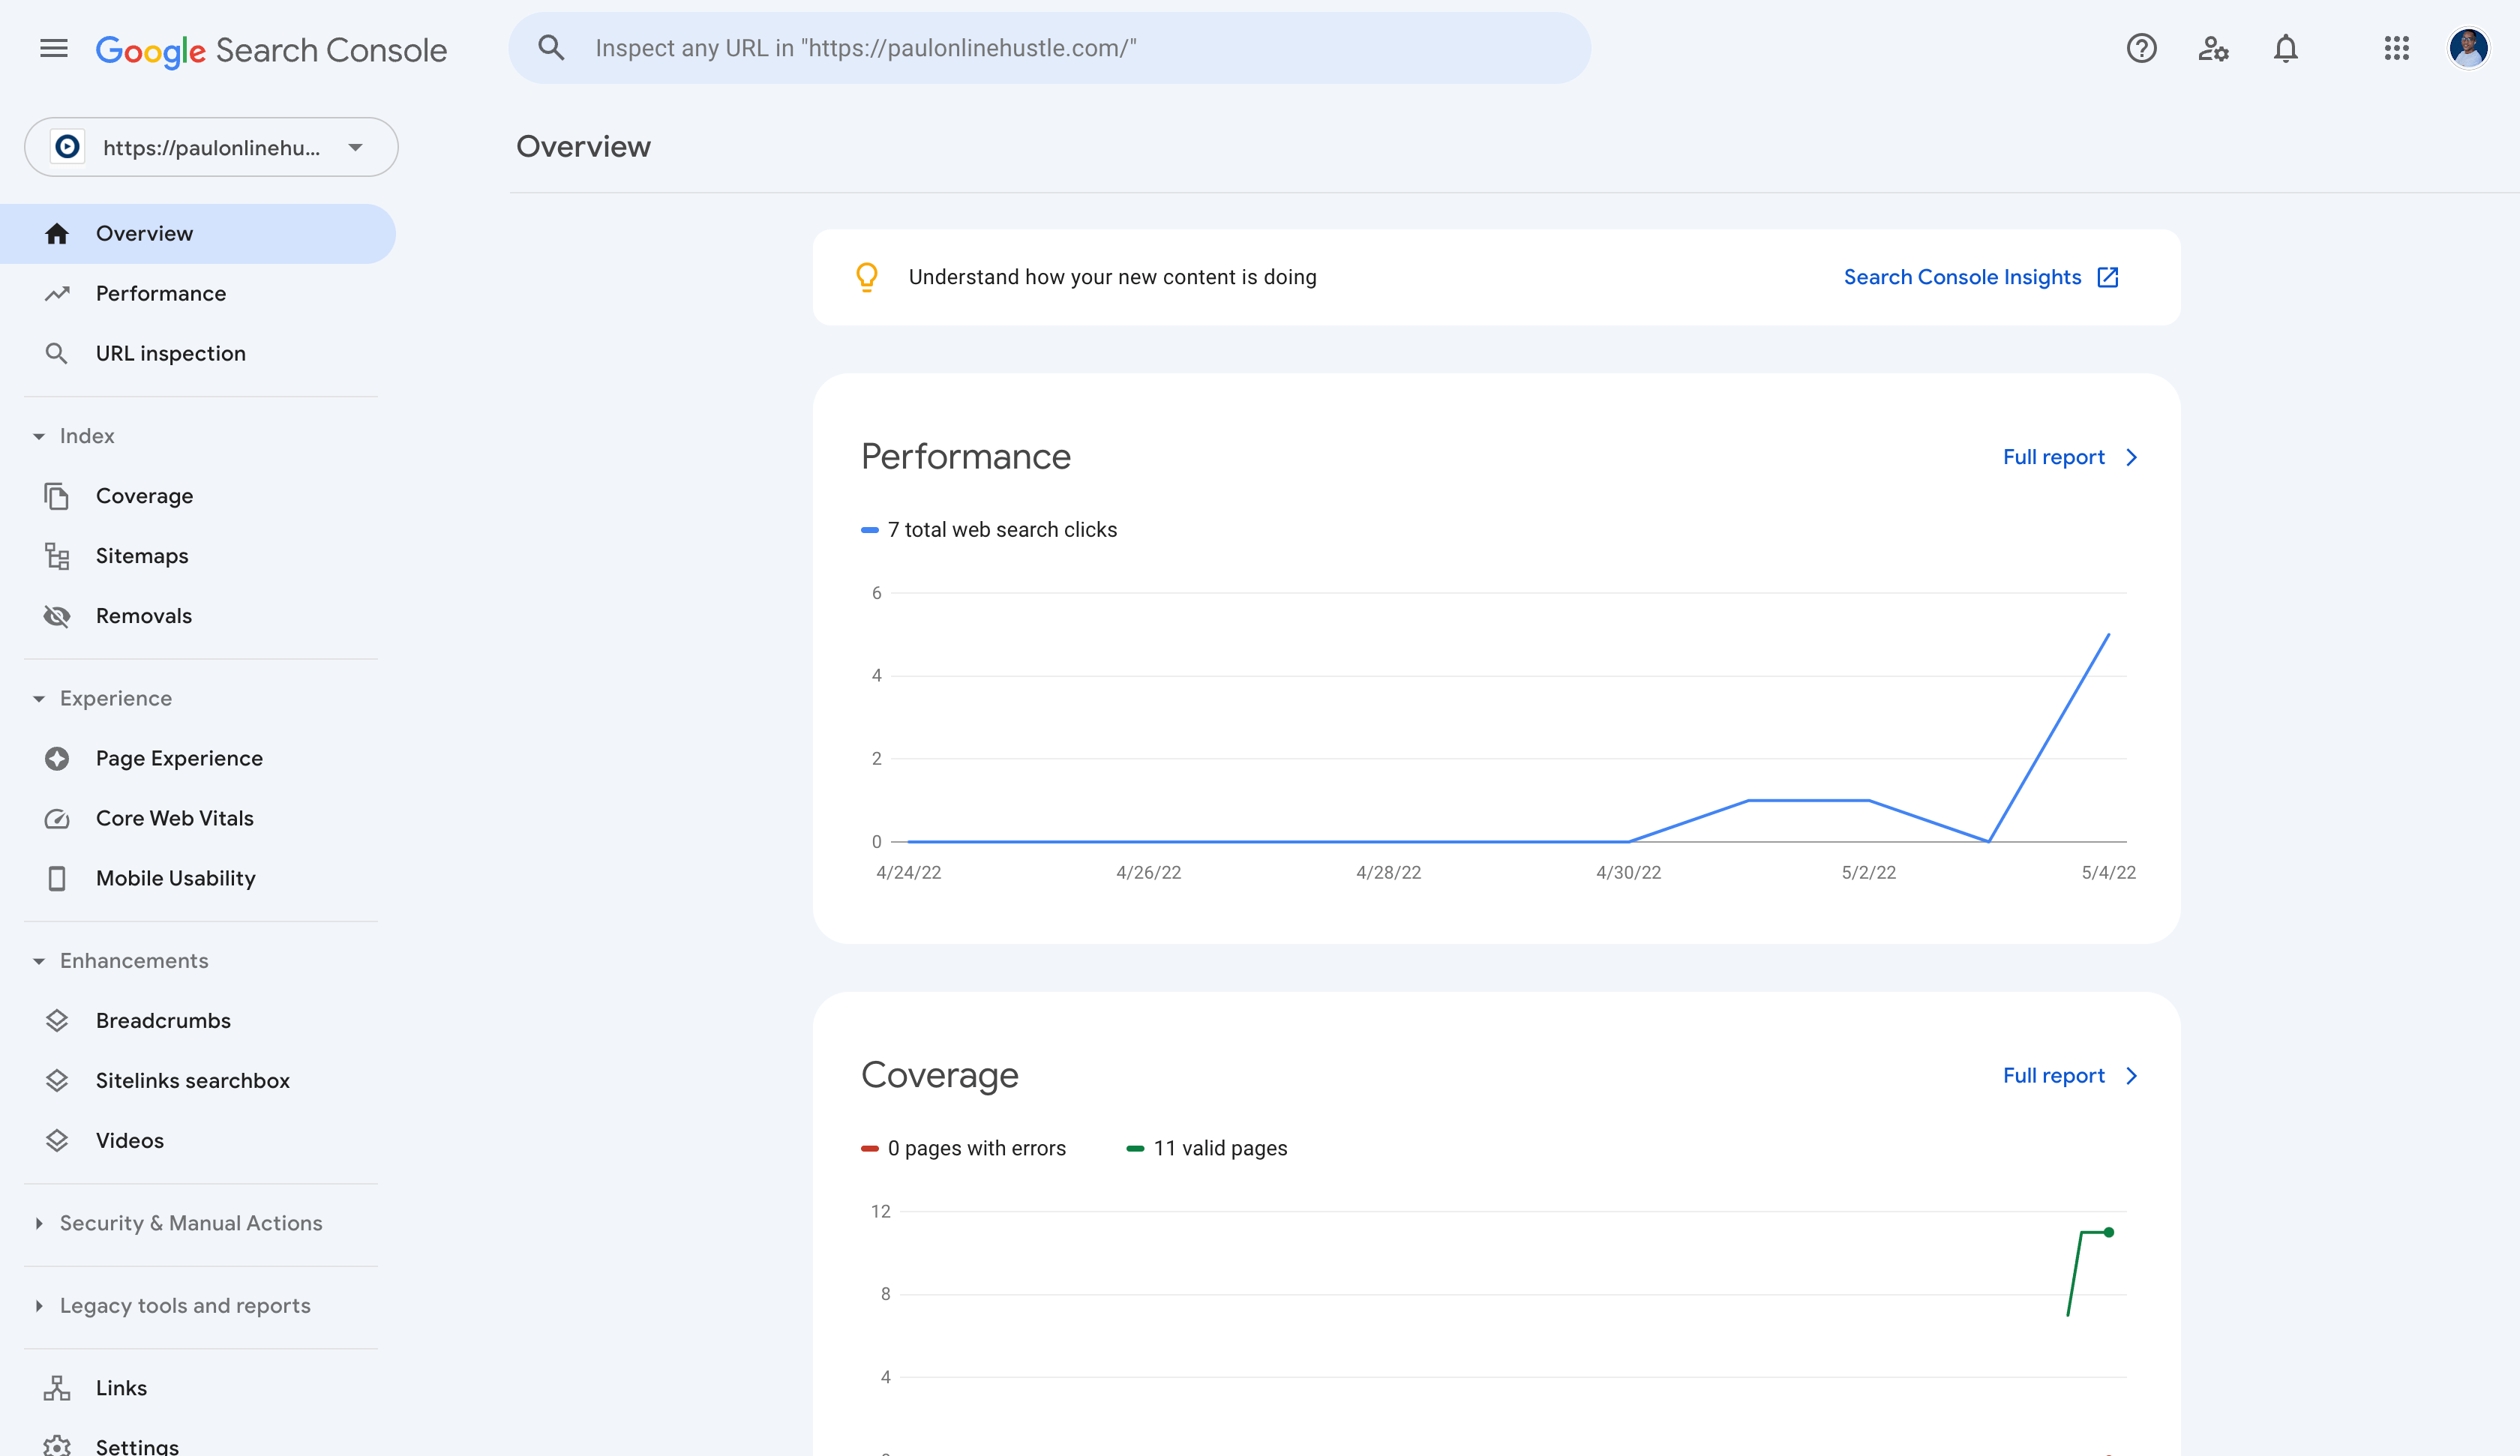The width and height of the screenshot is (2520, 1456).
Task: Open Core Web Vitals report
Action: tap(198, 818)
